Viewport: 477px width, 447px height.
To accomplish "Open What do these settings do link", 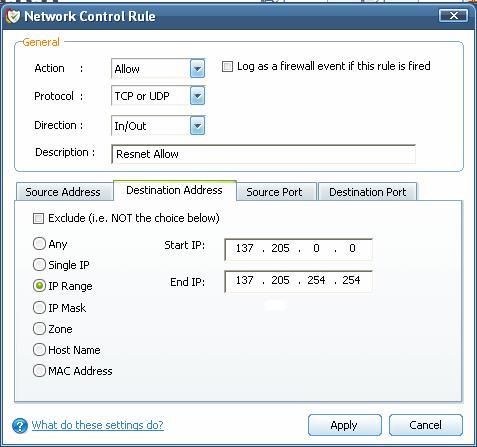I will [97, 425].
